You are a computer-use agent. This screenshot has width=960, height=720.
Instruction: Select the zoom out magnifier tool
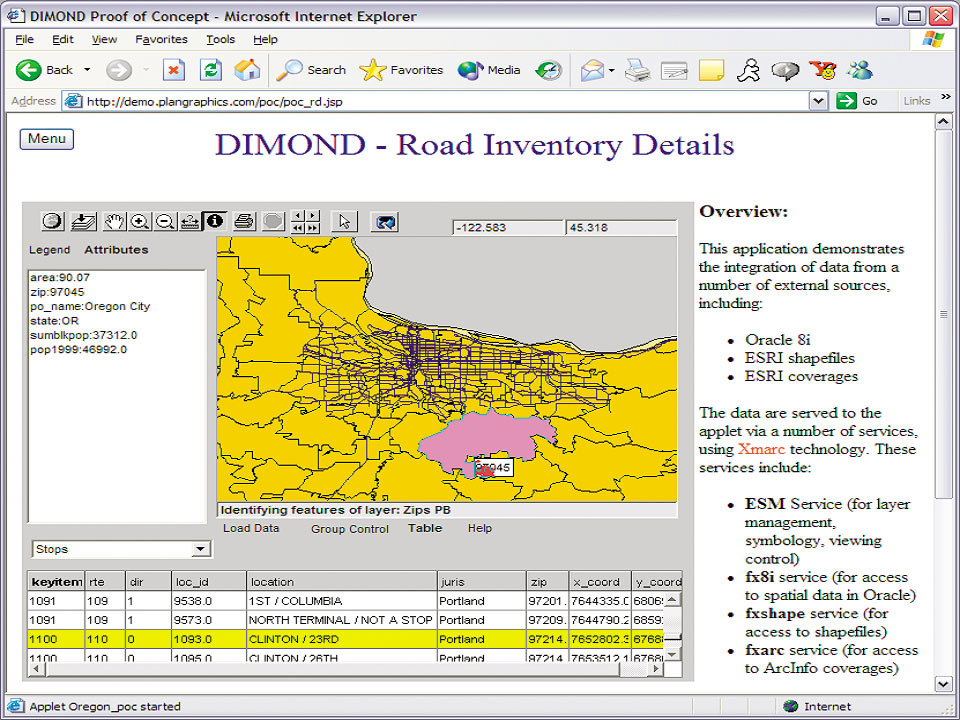[x=165, y=221]
